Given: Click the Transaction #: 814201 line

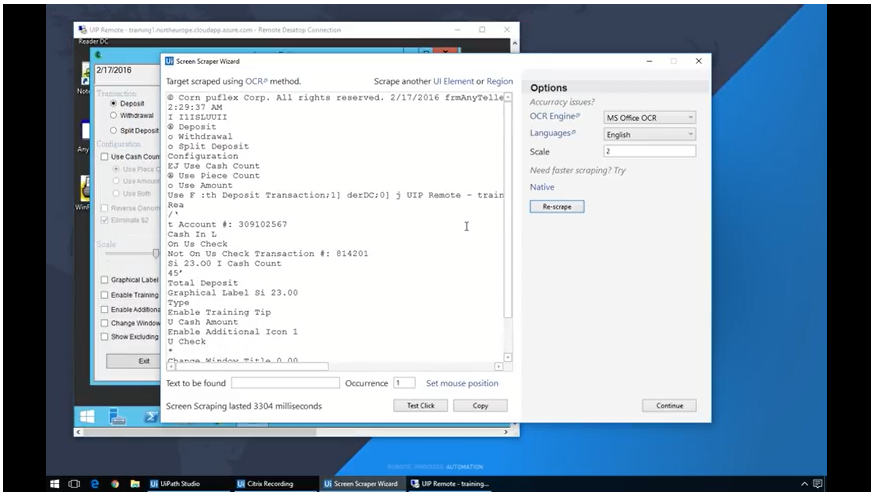Looking at the screenshot, I should 268,253.
